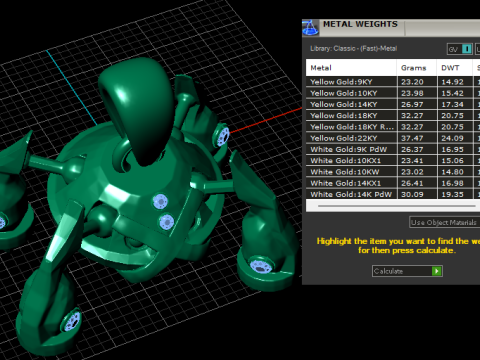Sort by the Metal column header

pyautogui.click(x=351, y=68)
